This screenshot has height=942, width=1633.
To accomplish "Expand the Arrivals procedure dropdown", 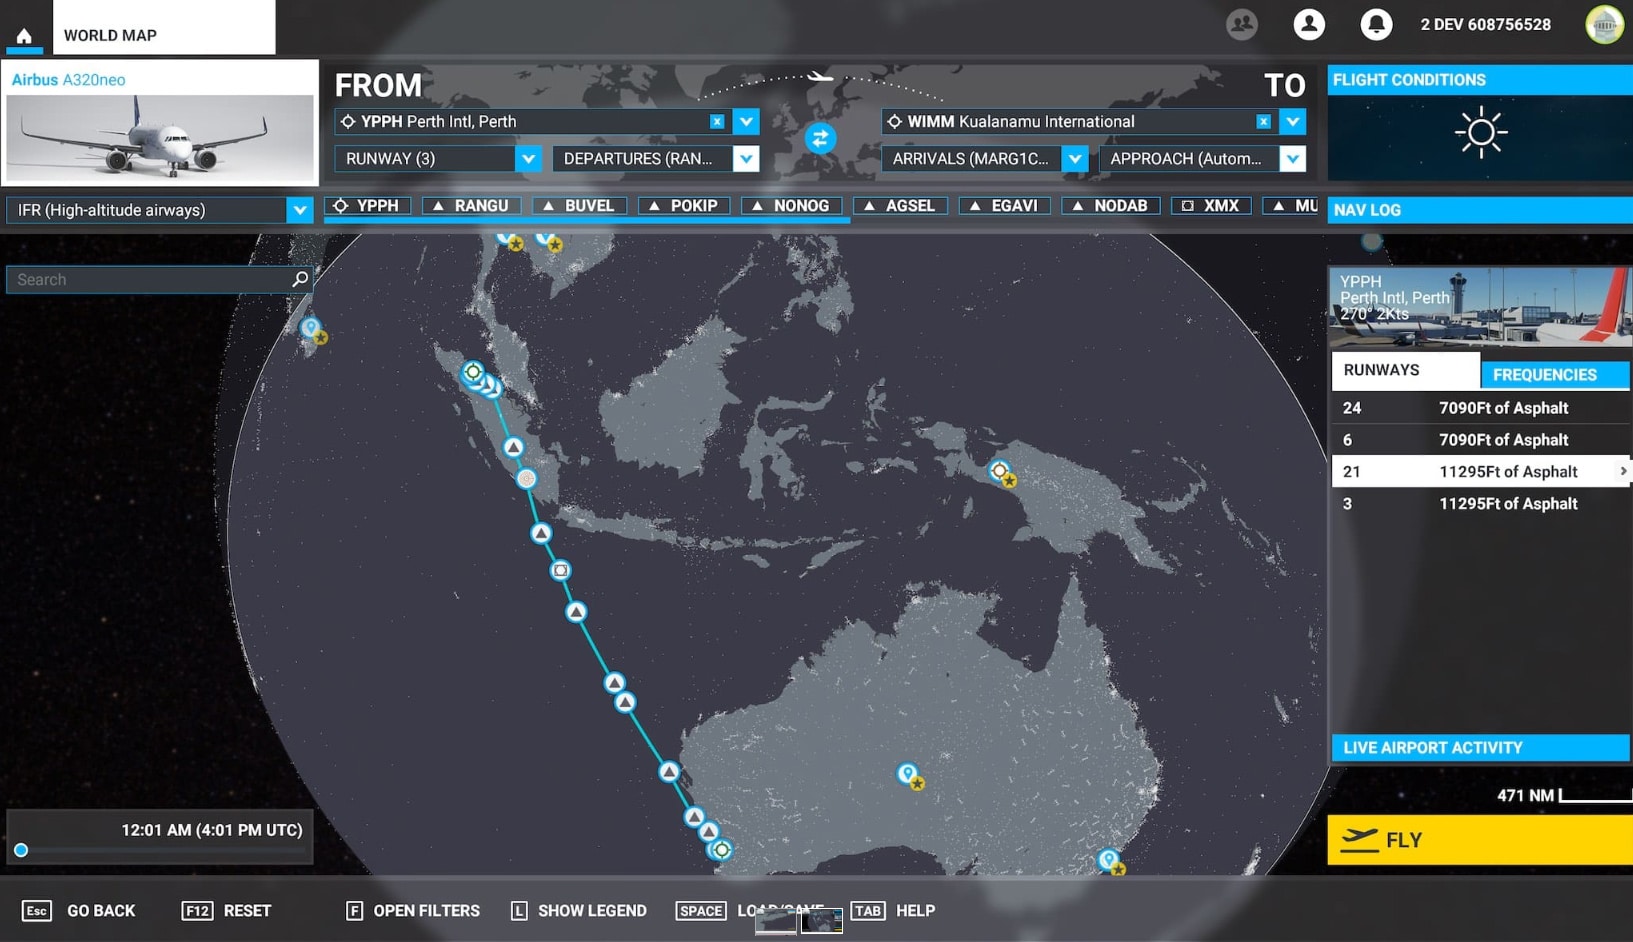I will click(x=1075, y=159).
